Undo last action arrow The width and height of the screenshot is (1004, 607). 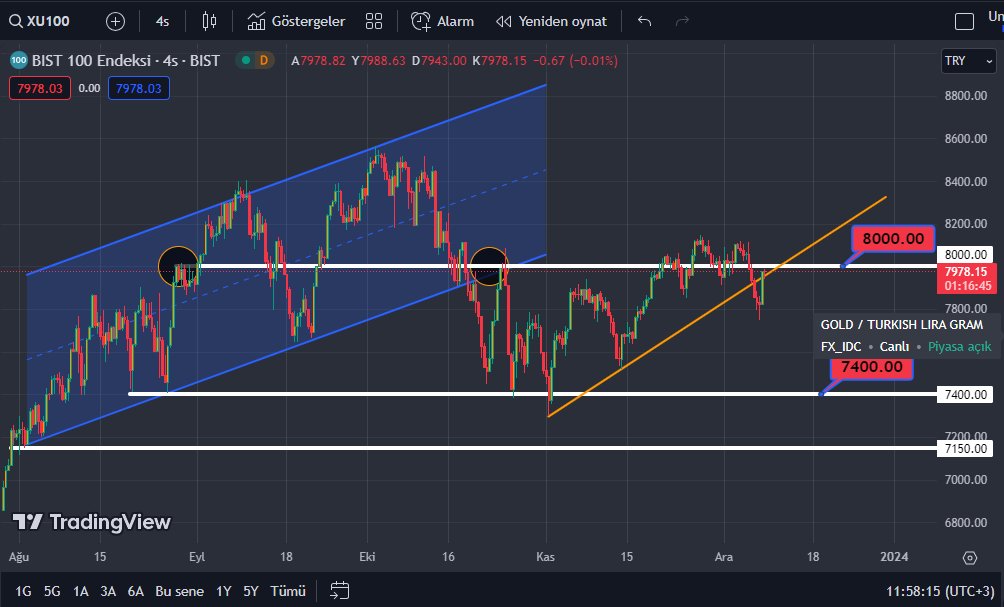645,21
